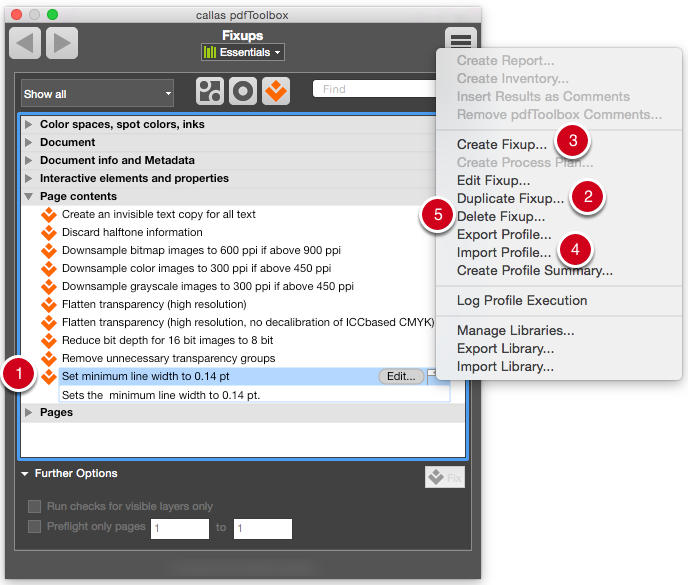Select Downsample bitmap images to 600 ppi
This screenshot has width=688, height=585.
(201, 250)
